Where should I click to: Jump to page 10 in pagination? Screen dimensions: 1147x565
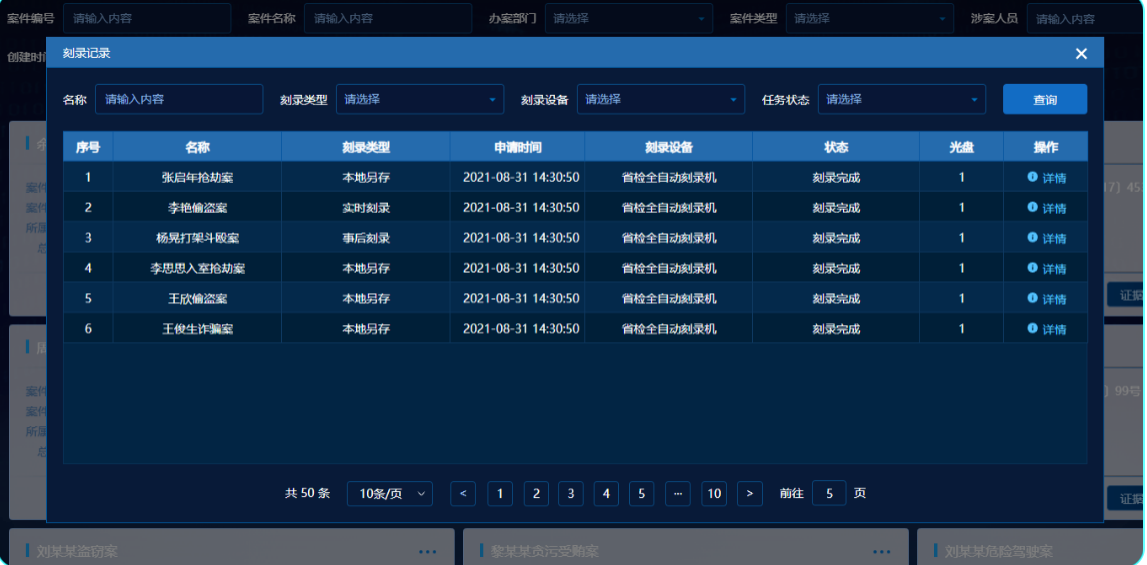tap(713, 493)
